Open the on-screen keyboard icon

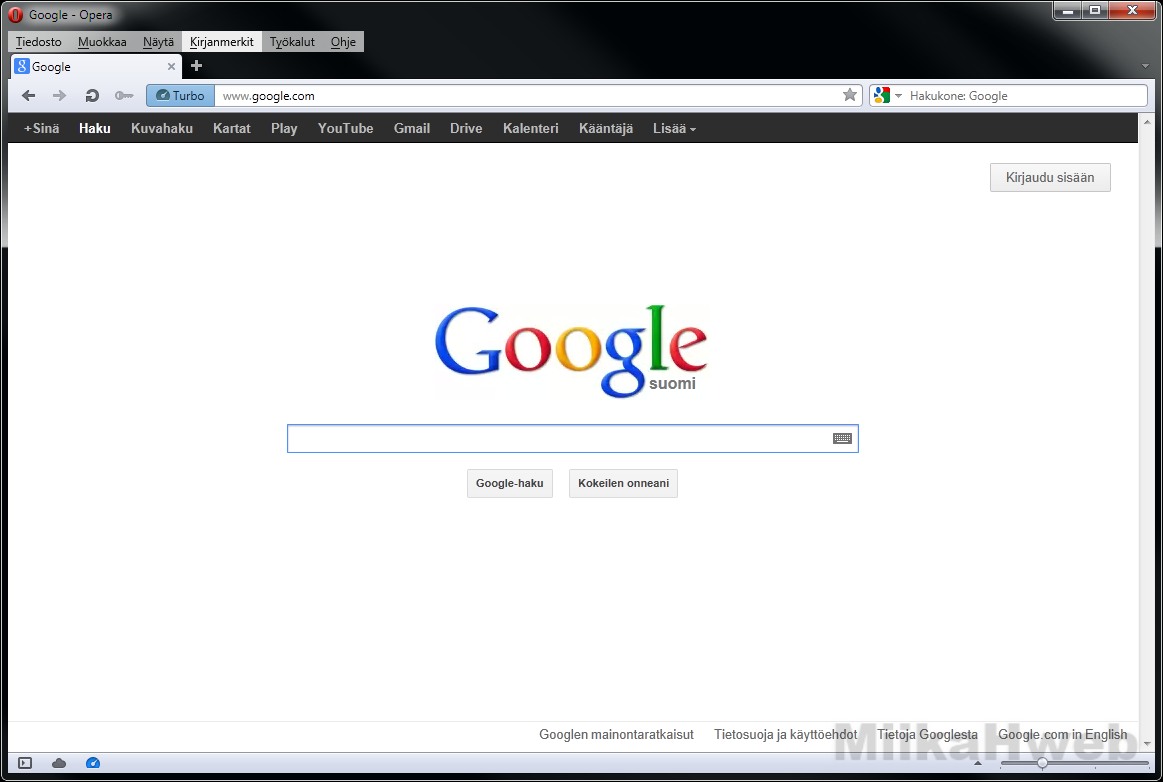pyautogui.click(x=842, y=438)
